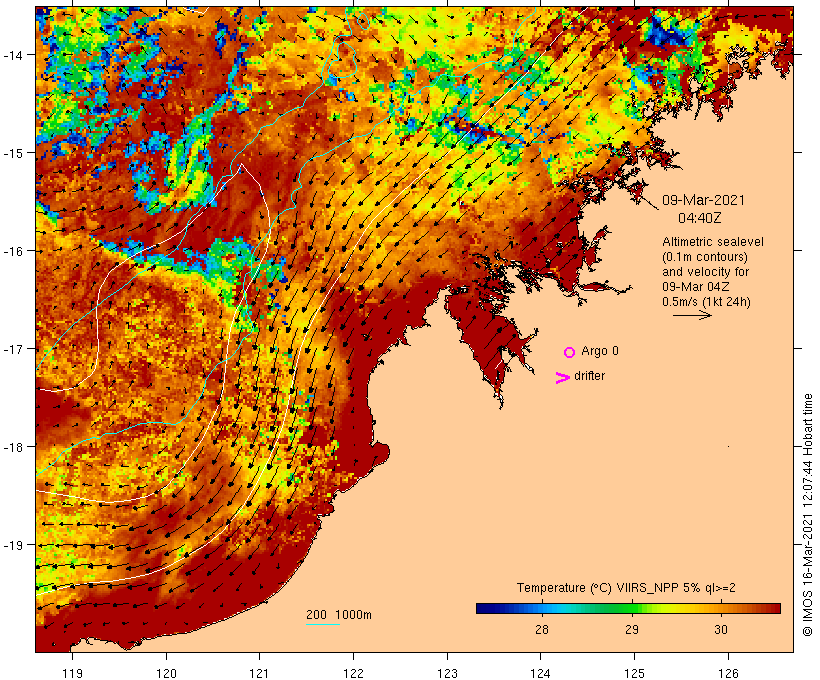Click the '29' color bar tick label
The image size is (820, 680).
pos(632,629)
